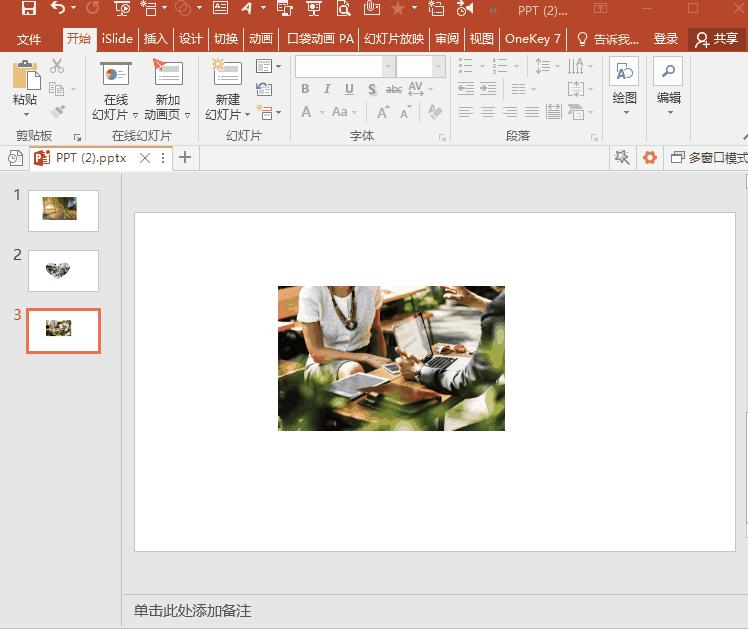Screen dimensions: 748x629
Task: Toggle Underline text formatting
Action: click(350, 89)
